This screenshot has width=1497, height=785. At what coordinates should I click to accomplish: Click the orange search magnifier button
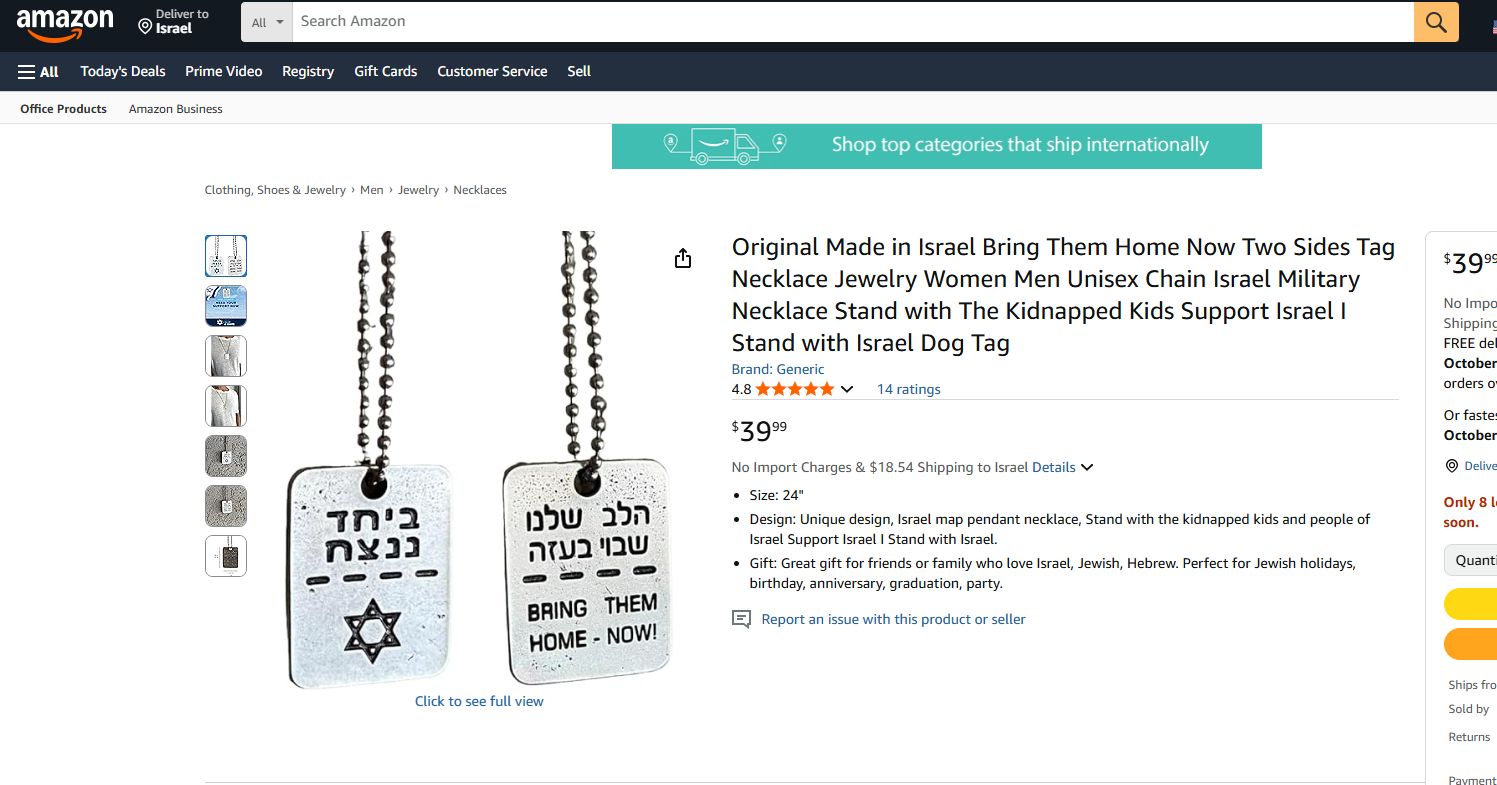(x=1436, y=22)
